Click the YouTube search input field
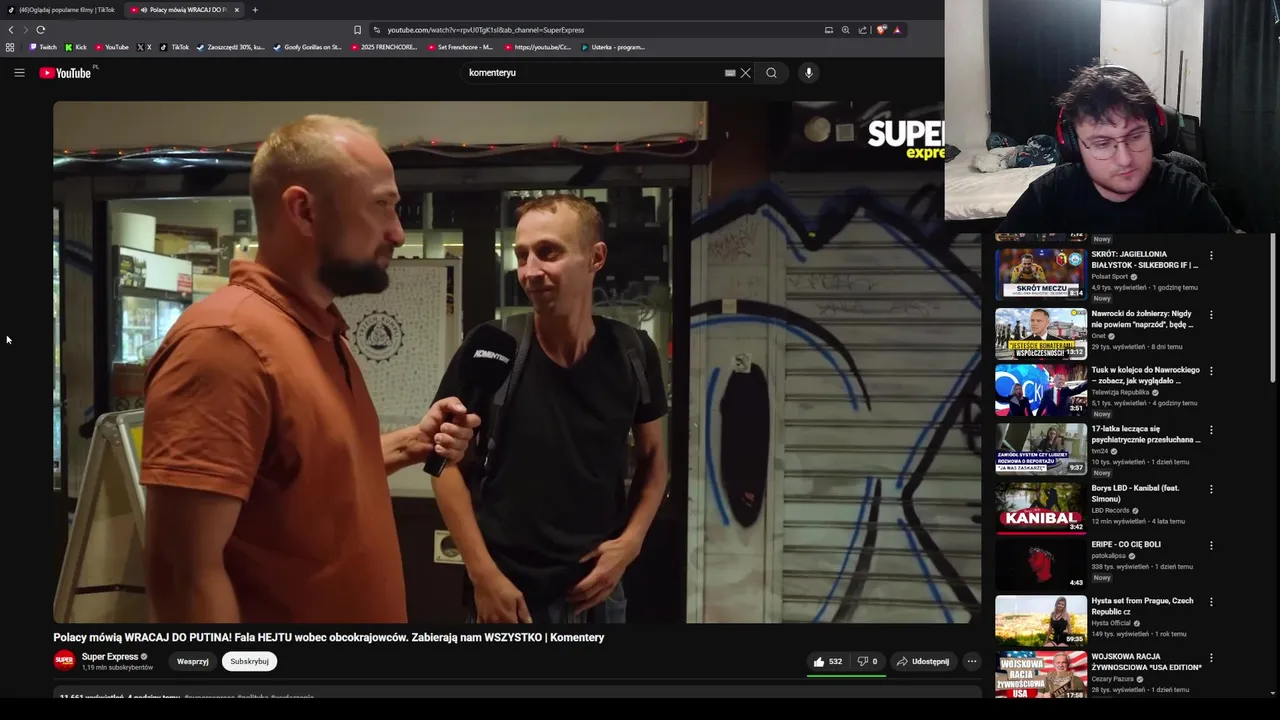The height and width of the screenshot is (720, 1280). coord(590,73)
